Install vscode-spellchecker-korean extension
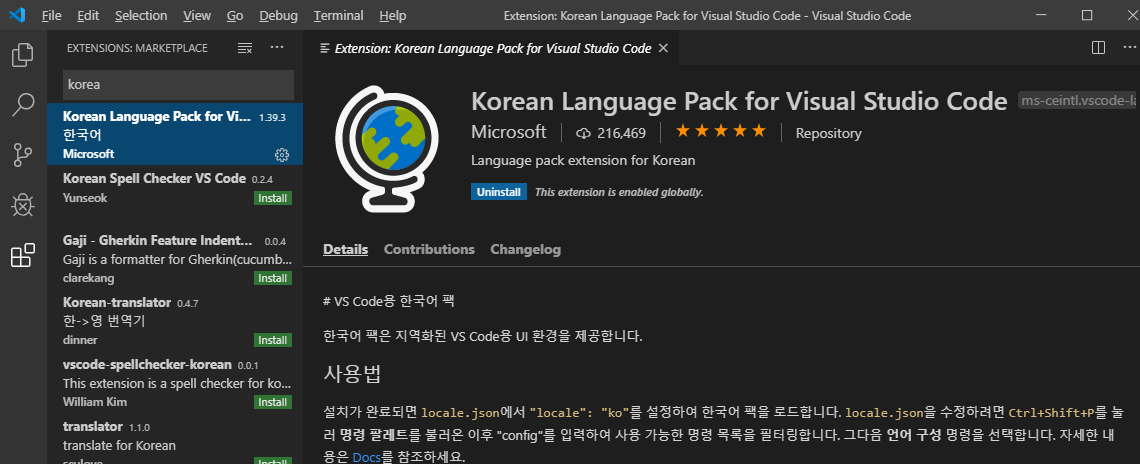The image size is (1140, 464). click(273, 402)
